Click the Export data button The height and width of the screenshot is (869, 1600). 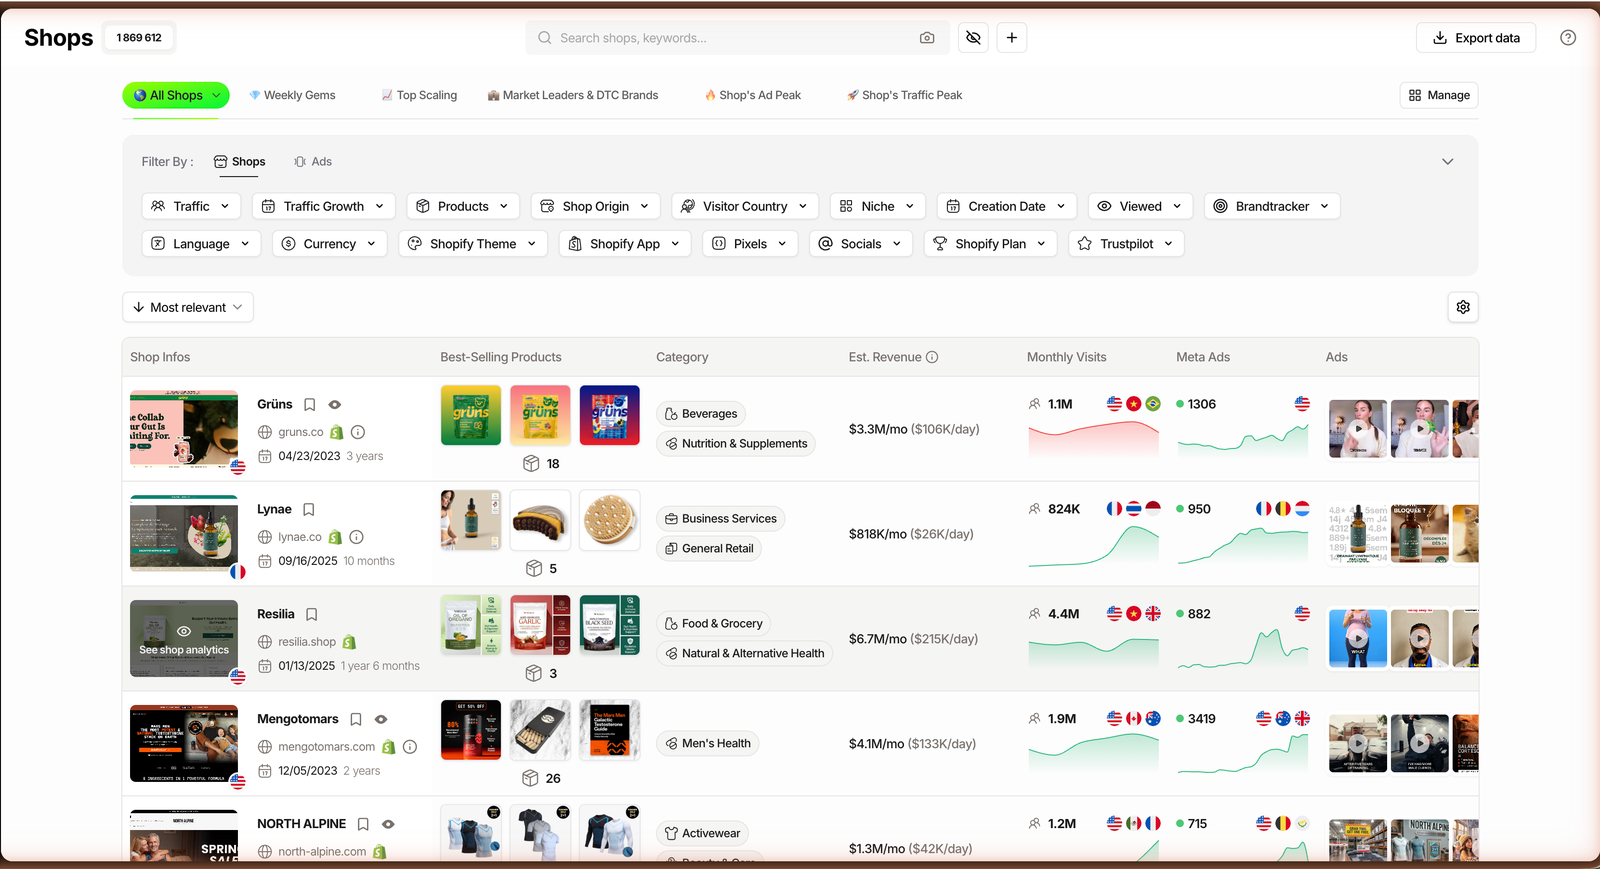click(x=1476, y=38)
